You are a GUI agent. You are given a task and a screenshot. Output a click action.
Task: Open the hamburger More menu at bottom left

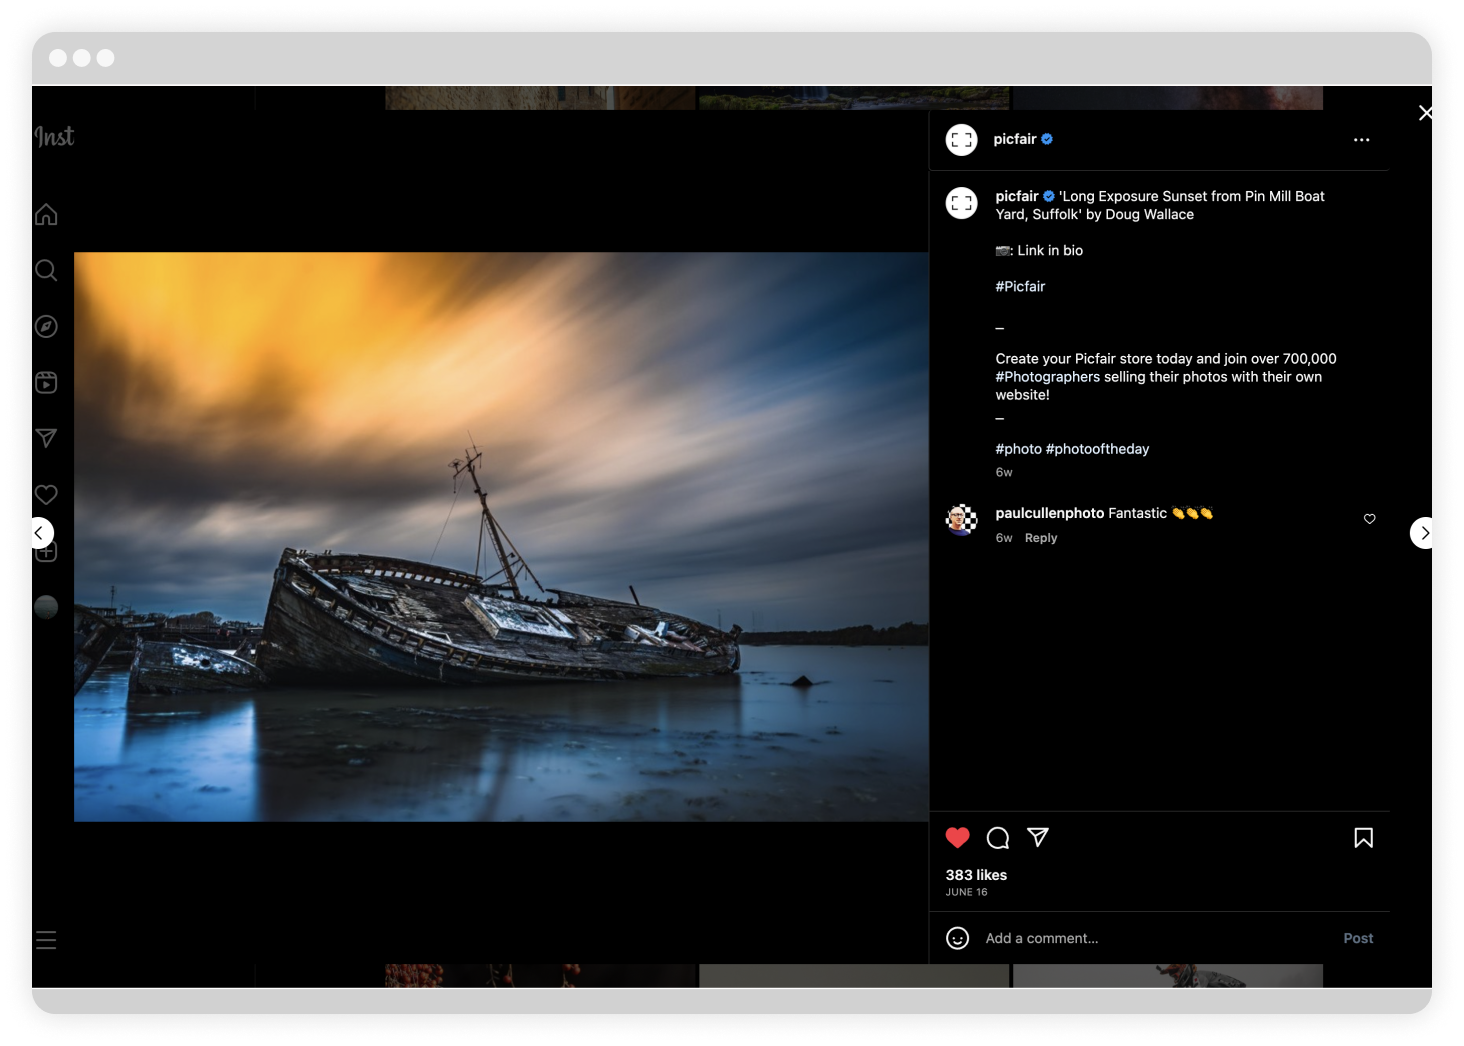pos(46,940)
